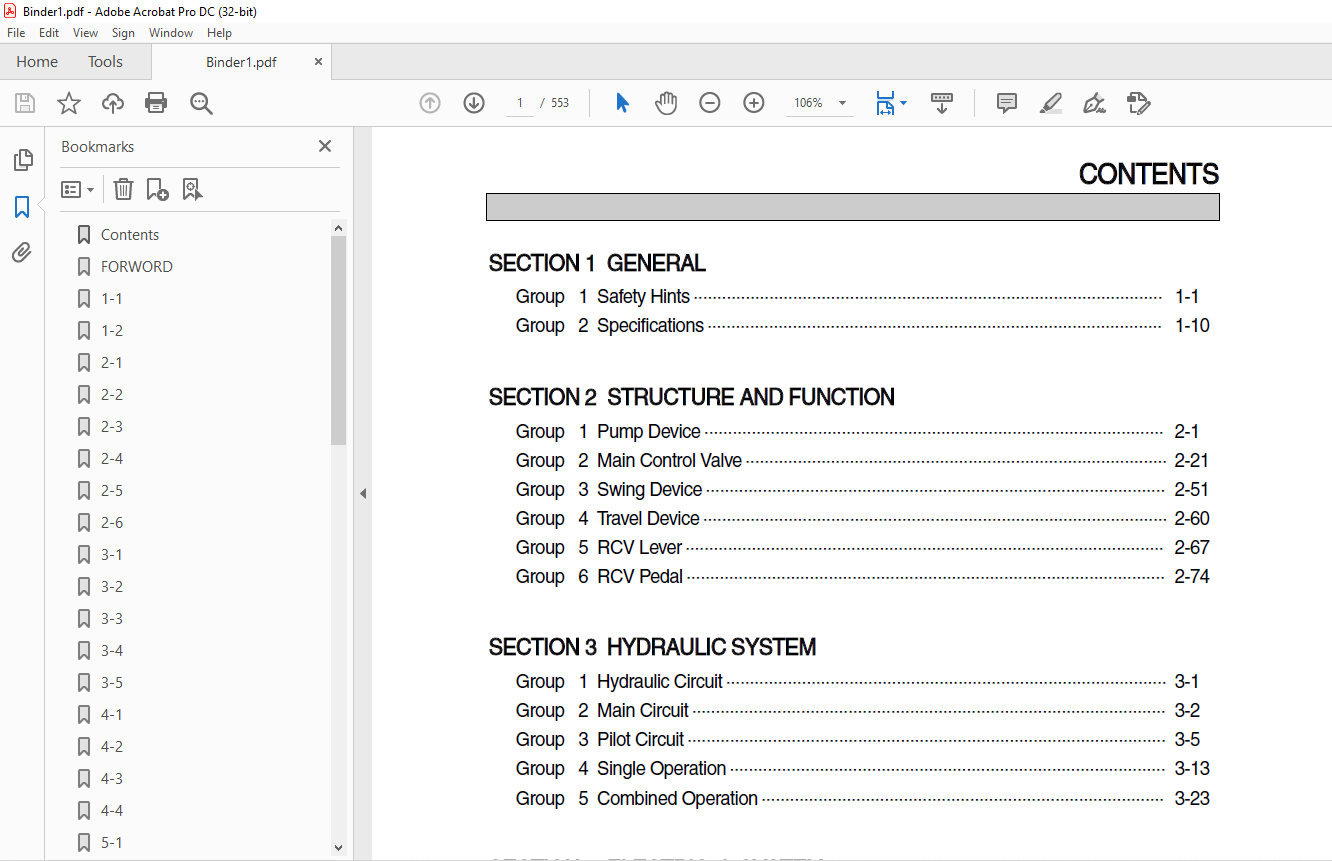The image size is (1332, 861).
Task: Switch to the Tools tab
Action: click(x=105, y=62)
